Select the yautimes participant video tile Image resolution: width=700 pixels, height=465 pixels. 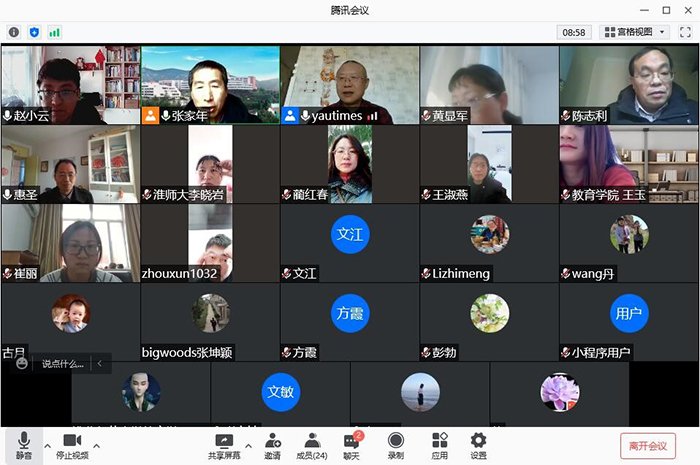[x=349, y=85]
